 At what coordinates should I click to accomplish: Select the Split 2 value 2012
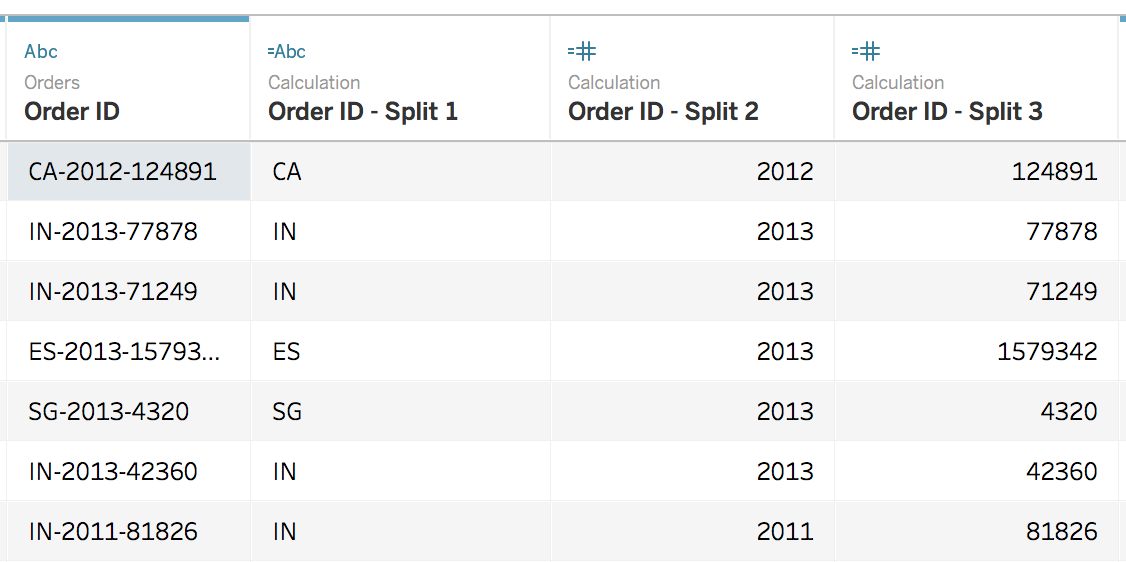(785, 172)
